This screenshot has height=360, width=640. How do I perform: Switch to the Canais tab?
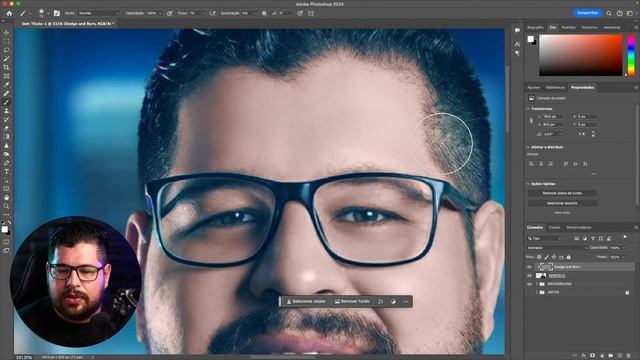[x=554, y=227]
